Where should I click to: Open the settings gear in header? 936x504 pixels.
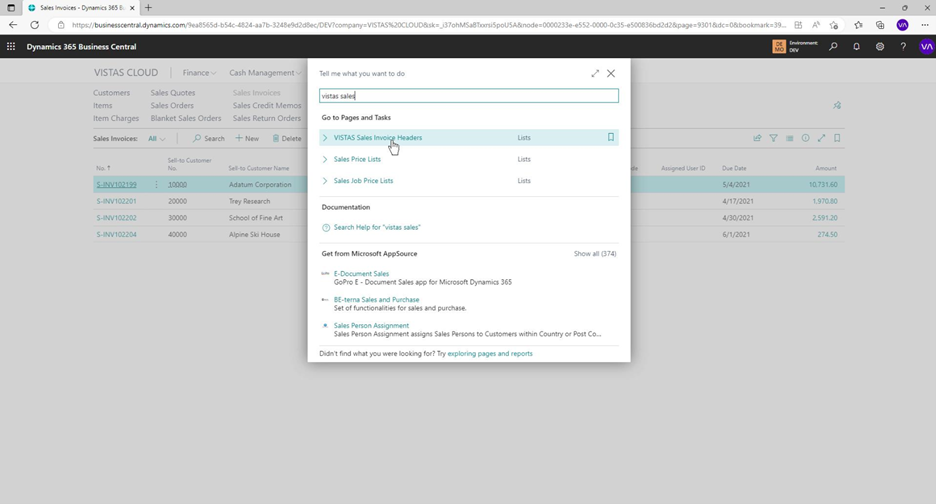(880, 46)
